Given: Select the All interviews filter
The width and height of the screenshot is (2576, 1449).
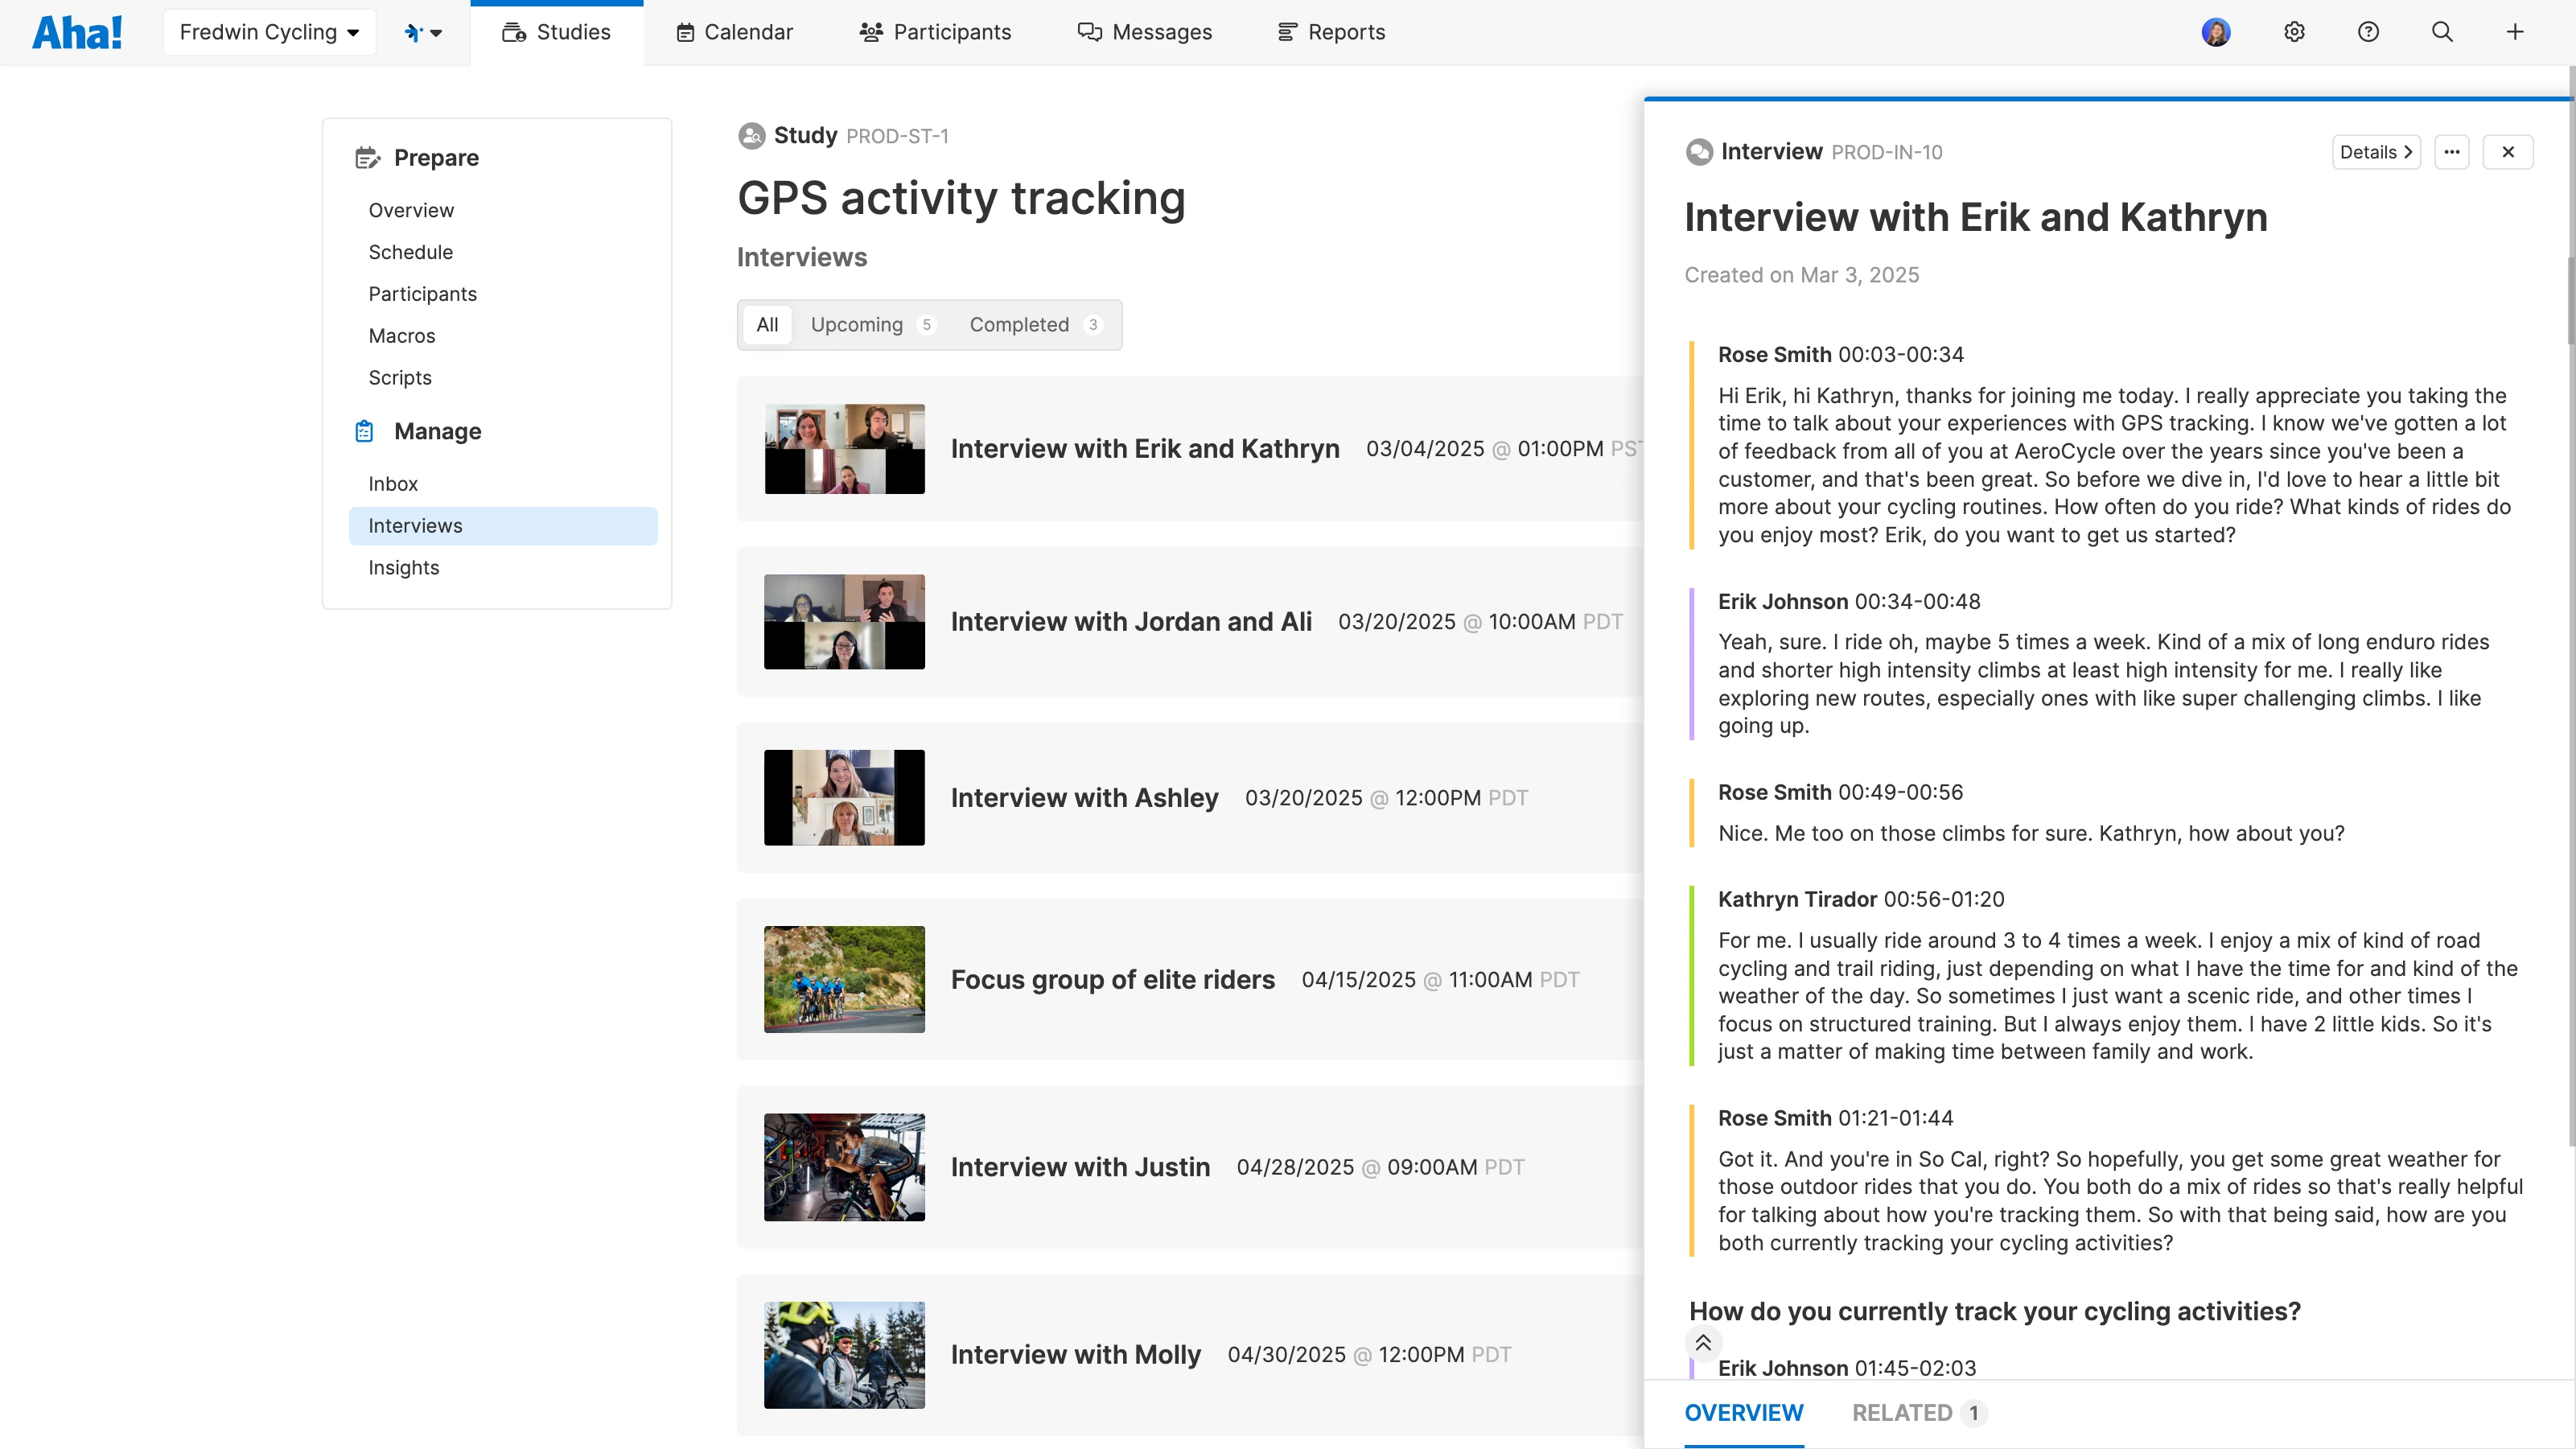Looking at the screenshot, I should point(767,324).
